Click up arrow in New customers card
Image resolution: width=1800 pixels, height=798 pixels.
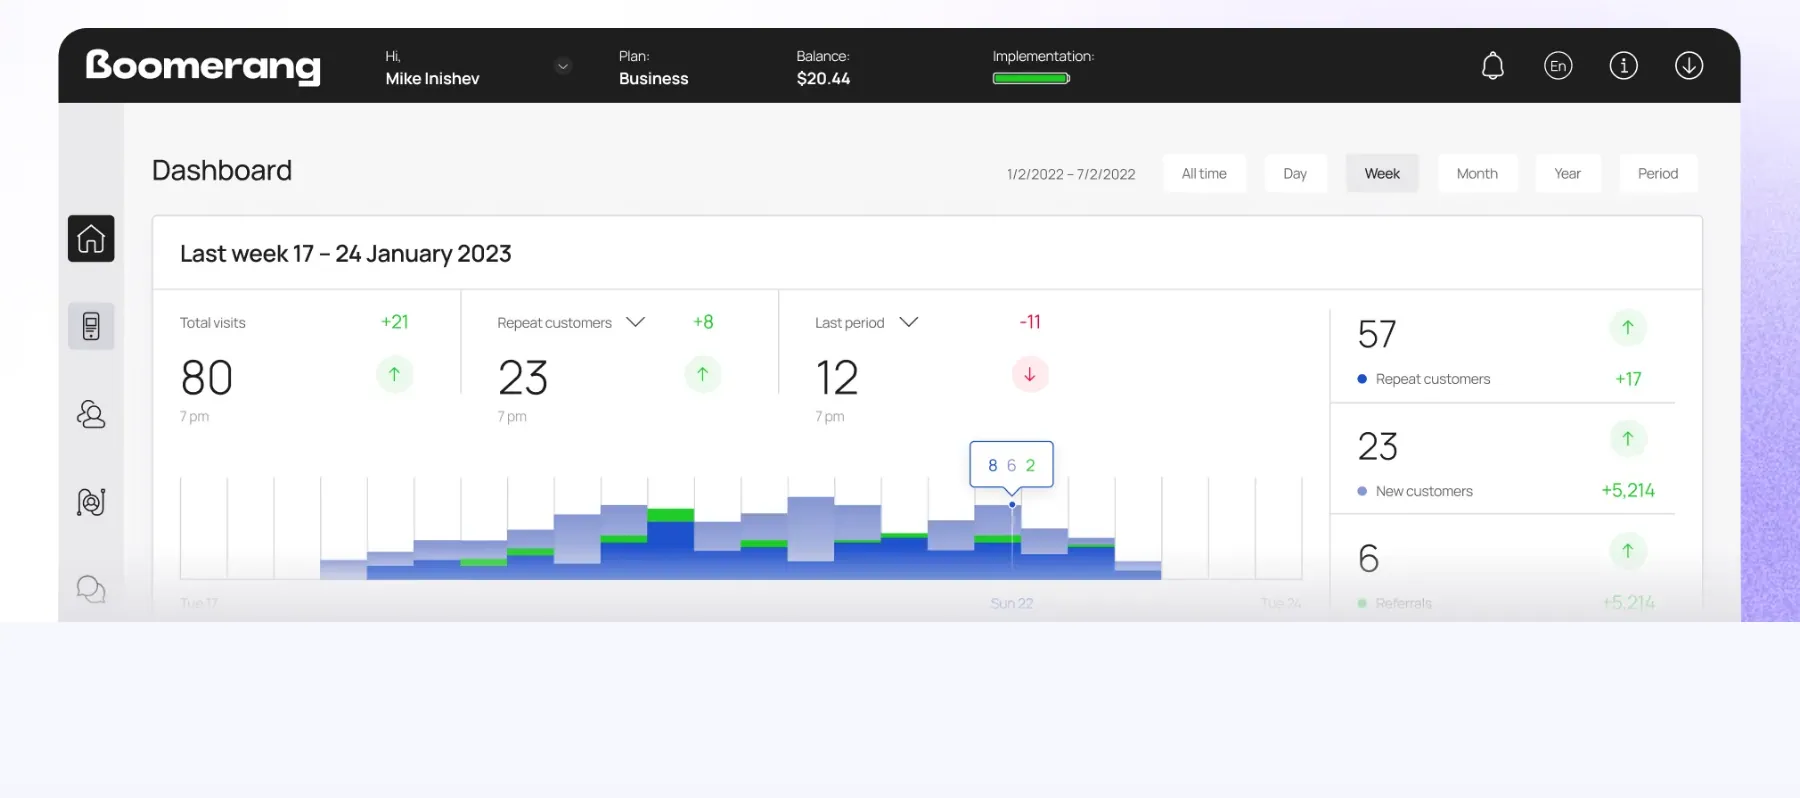pos(1628,439)
